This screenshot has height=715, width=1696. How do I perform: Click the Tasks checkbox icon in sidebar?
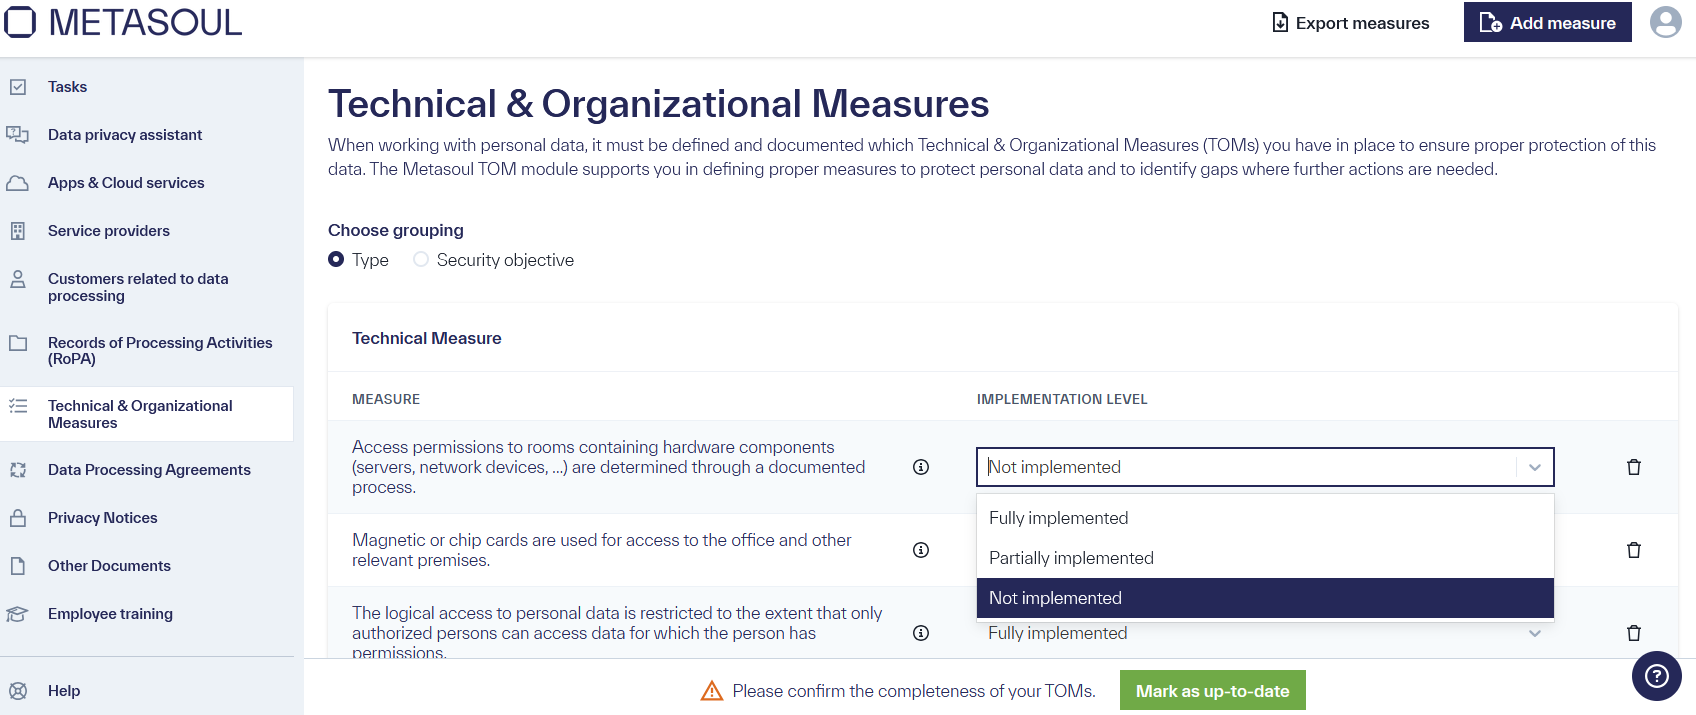(18, 87)
